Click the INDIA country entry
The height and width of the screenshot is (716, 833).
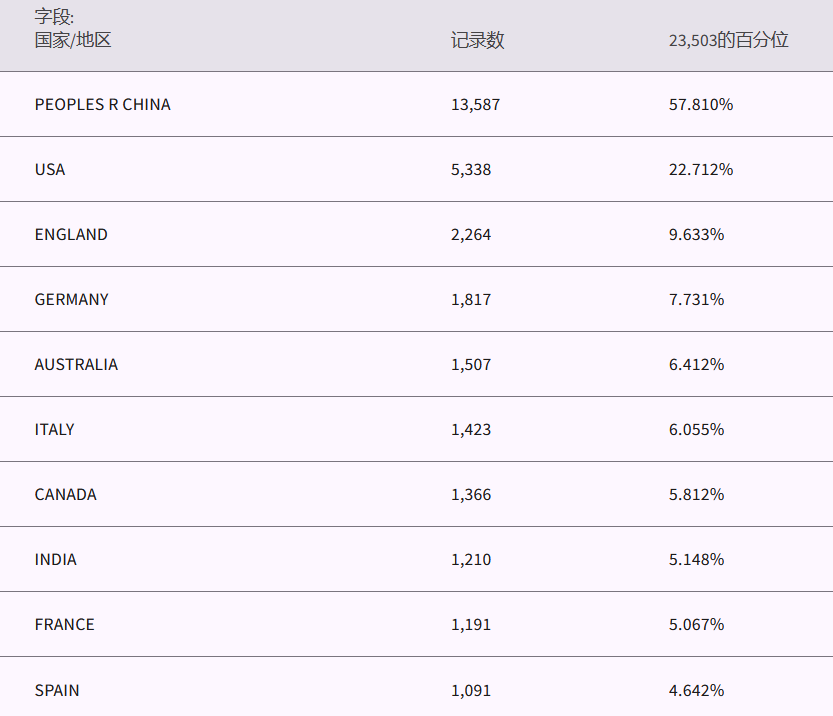pyautogui.click(x=55, y=559)
